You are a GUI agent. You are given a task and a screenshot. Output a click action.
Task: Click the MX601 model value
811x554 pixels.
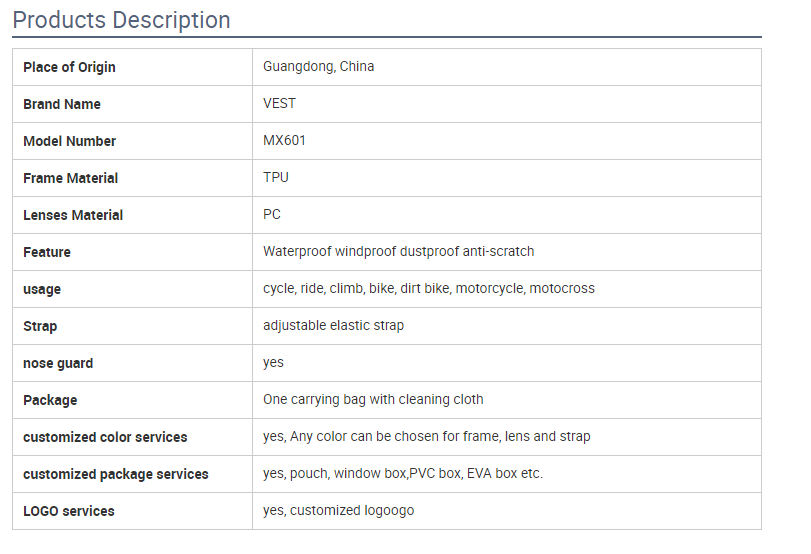(284, 141)
